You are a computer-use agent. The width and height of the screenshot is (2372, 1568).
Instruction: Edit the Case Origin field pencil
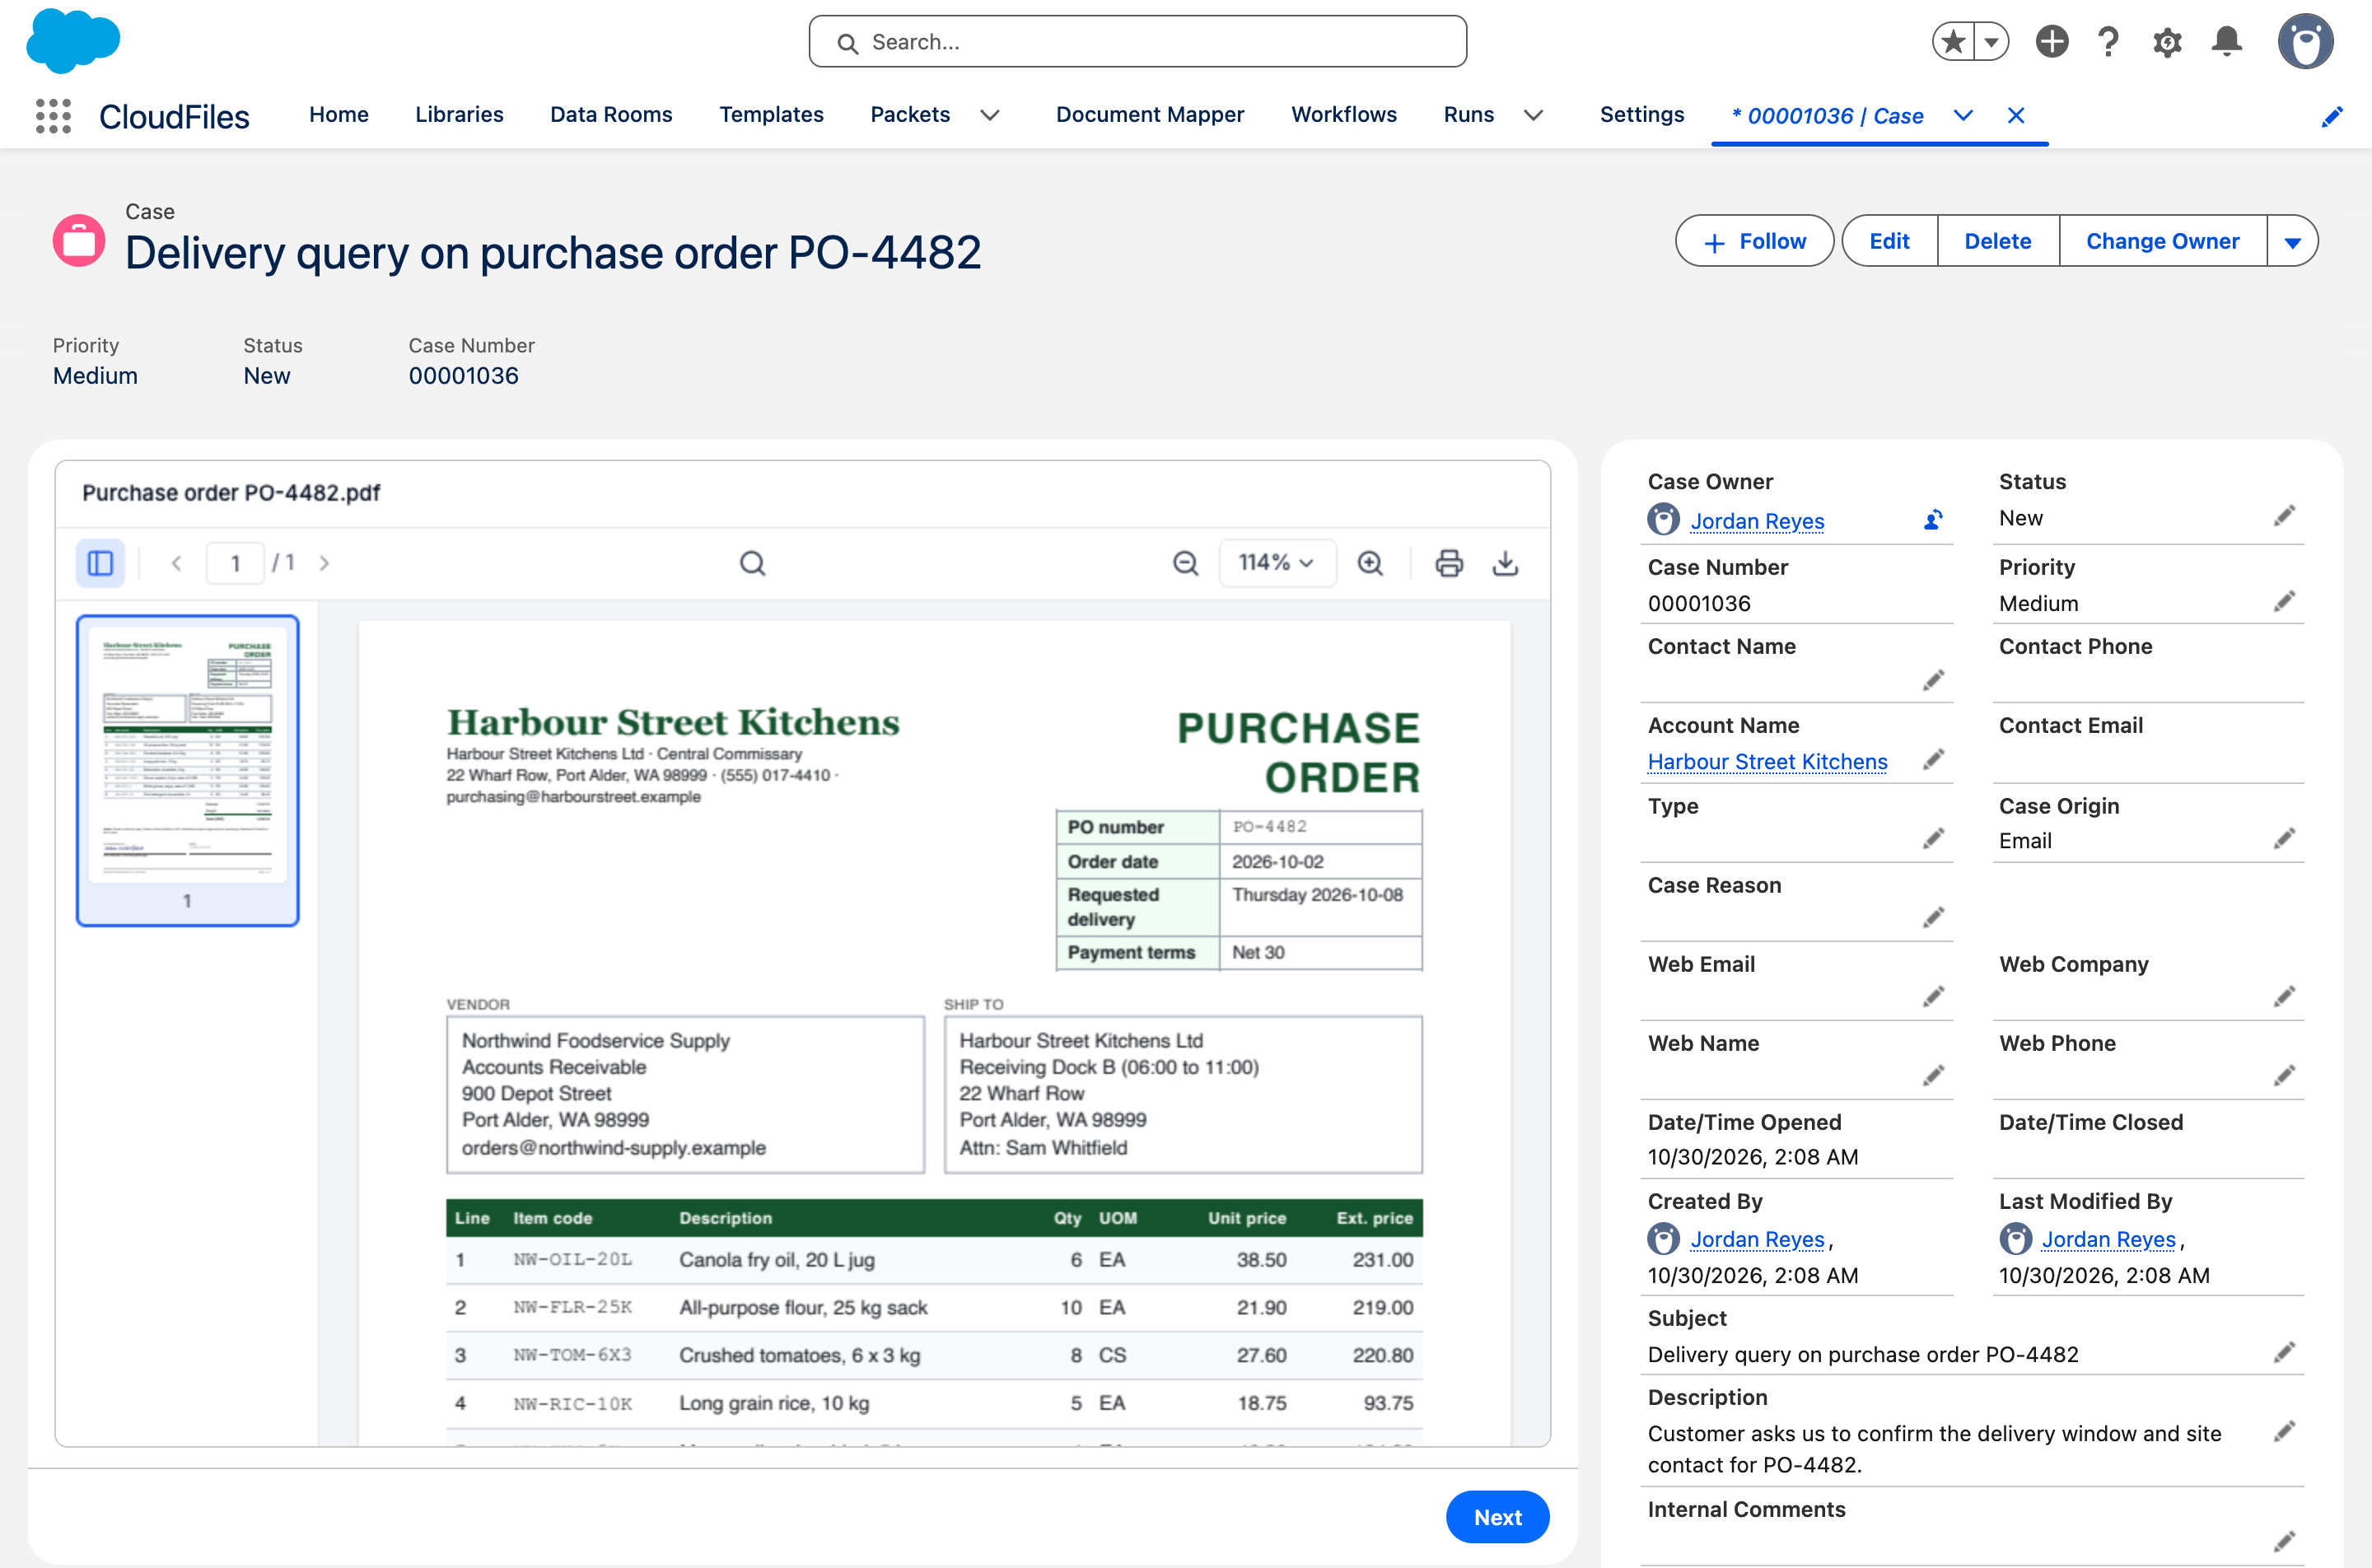pos(2285,838)
